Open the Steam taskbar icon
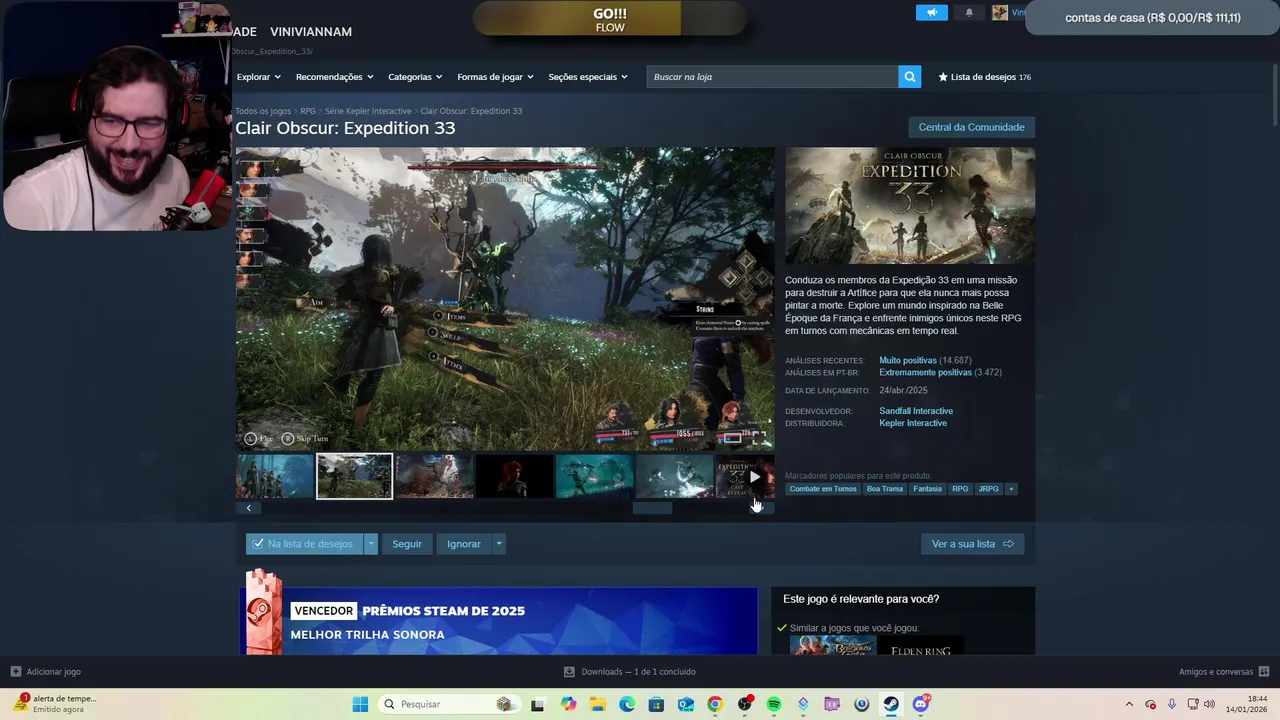The width and height of the screenshot is (1280, 720). [x=891, y=704]
